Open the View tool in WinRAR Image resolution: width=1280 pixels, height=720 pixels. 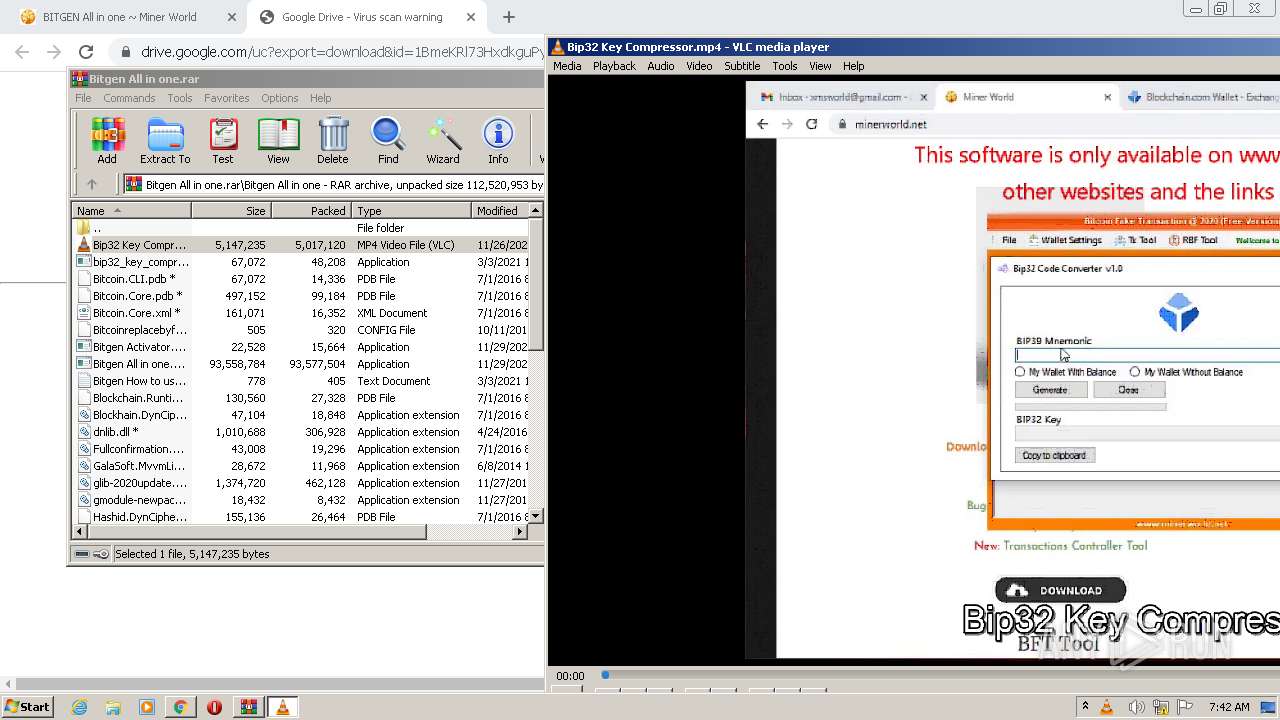pyautogui.click(x=278, y=141)
